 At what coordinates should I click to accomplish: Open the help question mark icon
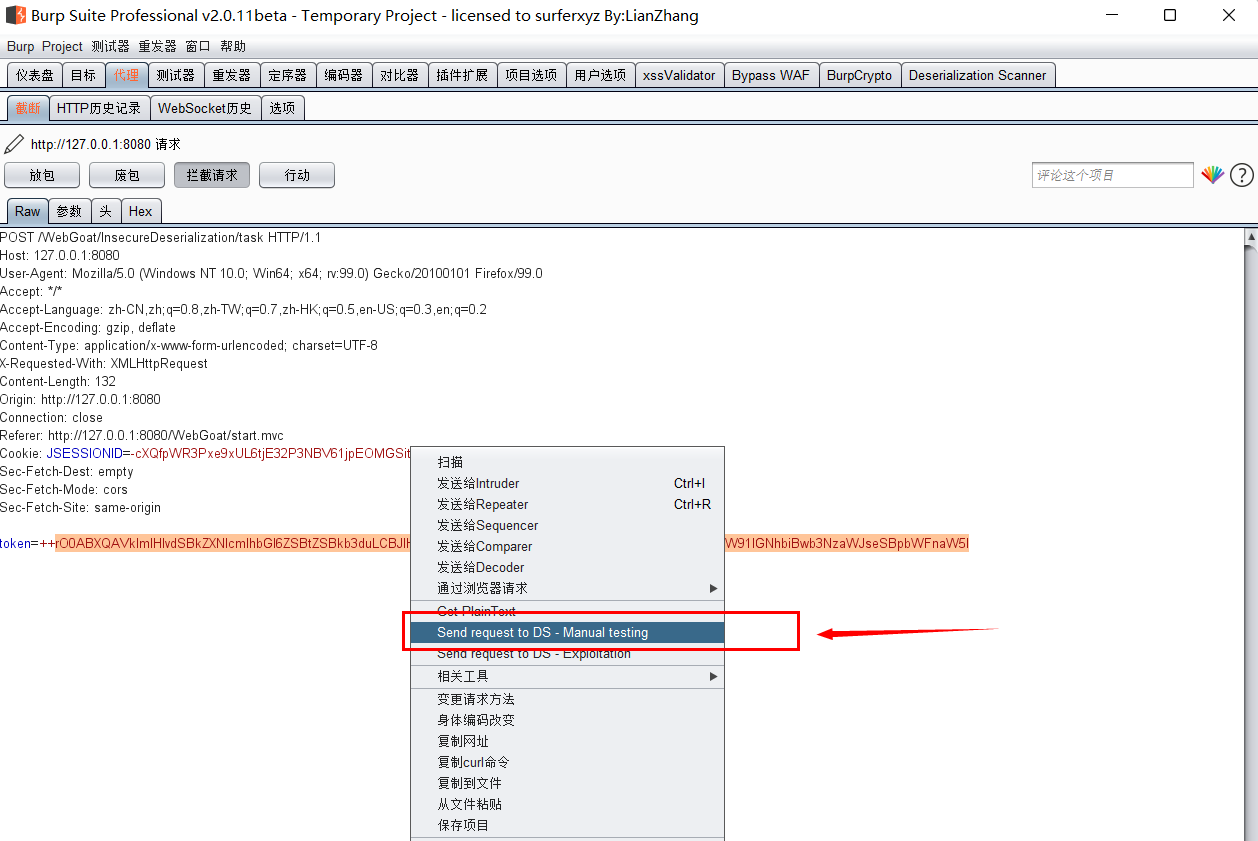[1241, 175]
